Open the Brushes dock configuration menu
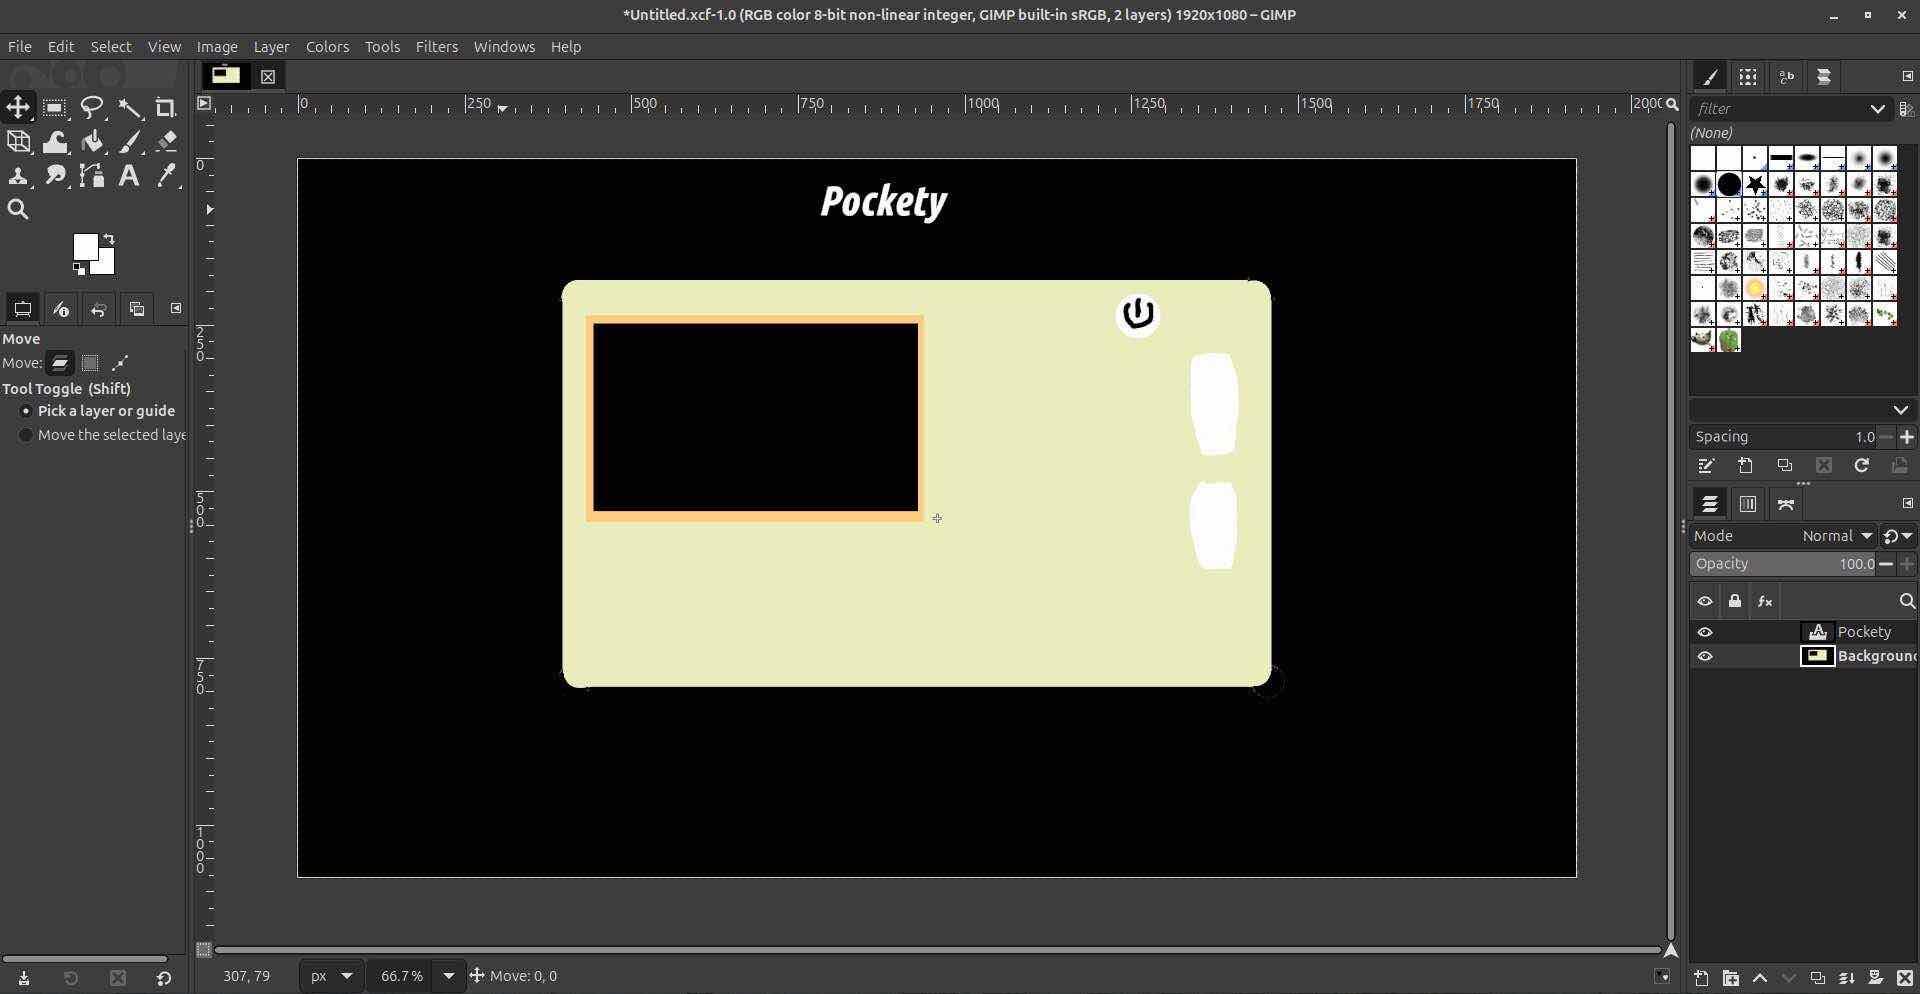 (x=1907, y=77)
